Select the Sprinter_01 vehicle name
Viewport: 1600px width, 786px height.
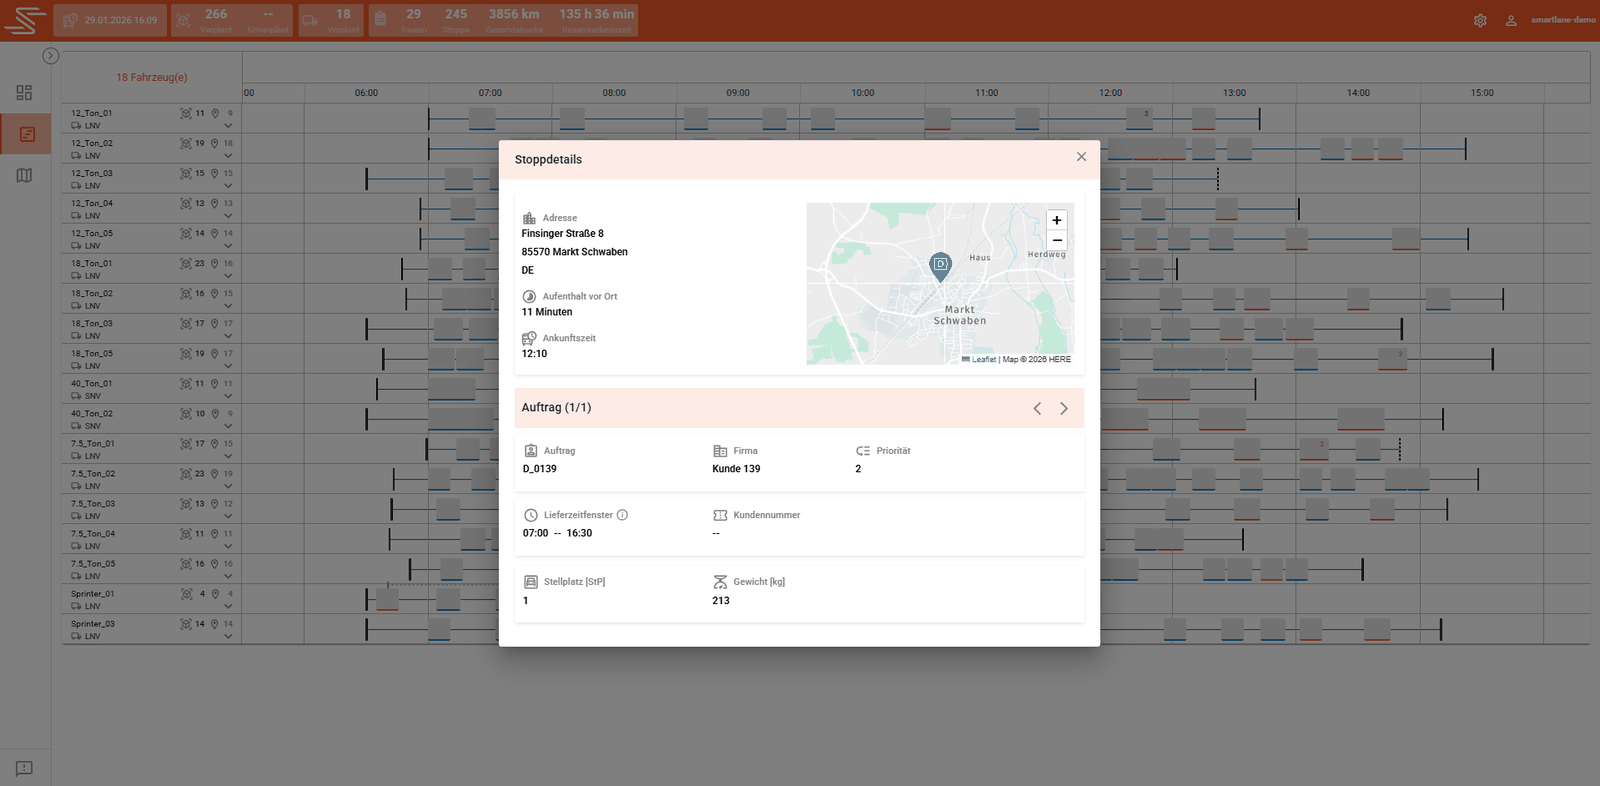93,593
